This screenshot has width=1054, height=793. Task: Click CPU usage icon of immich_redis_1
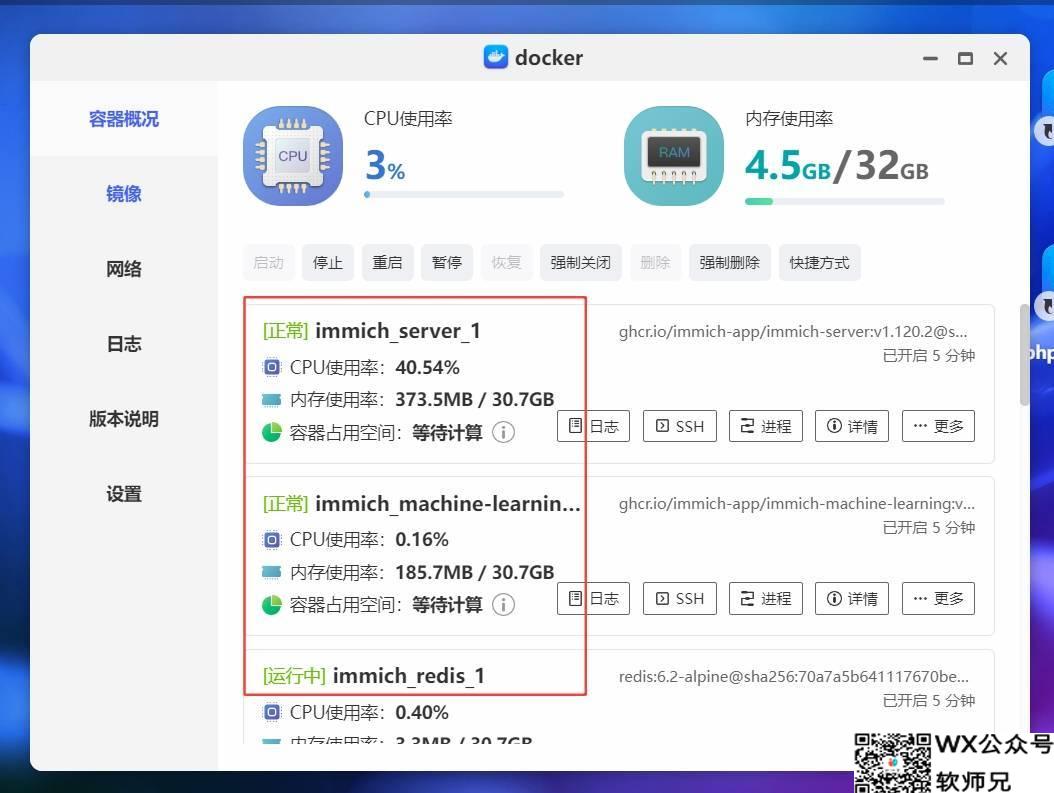[272, 712]
